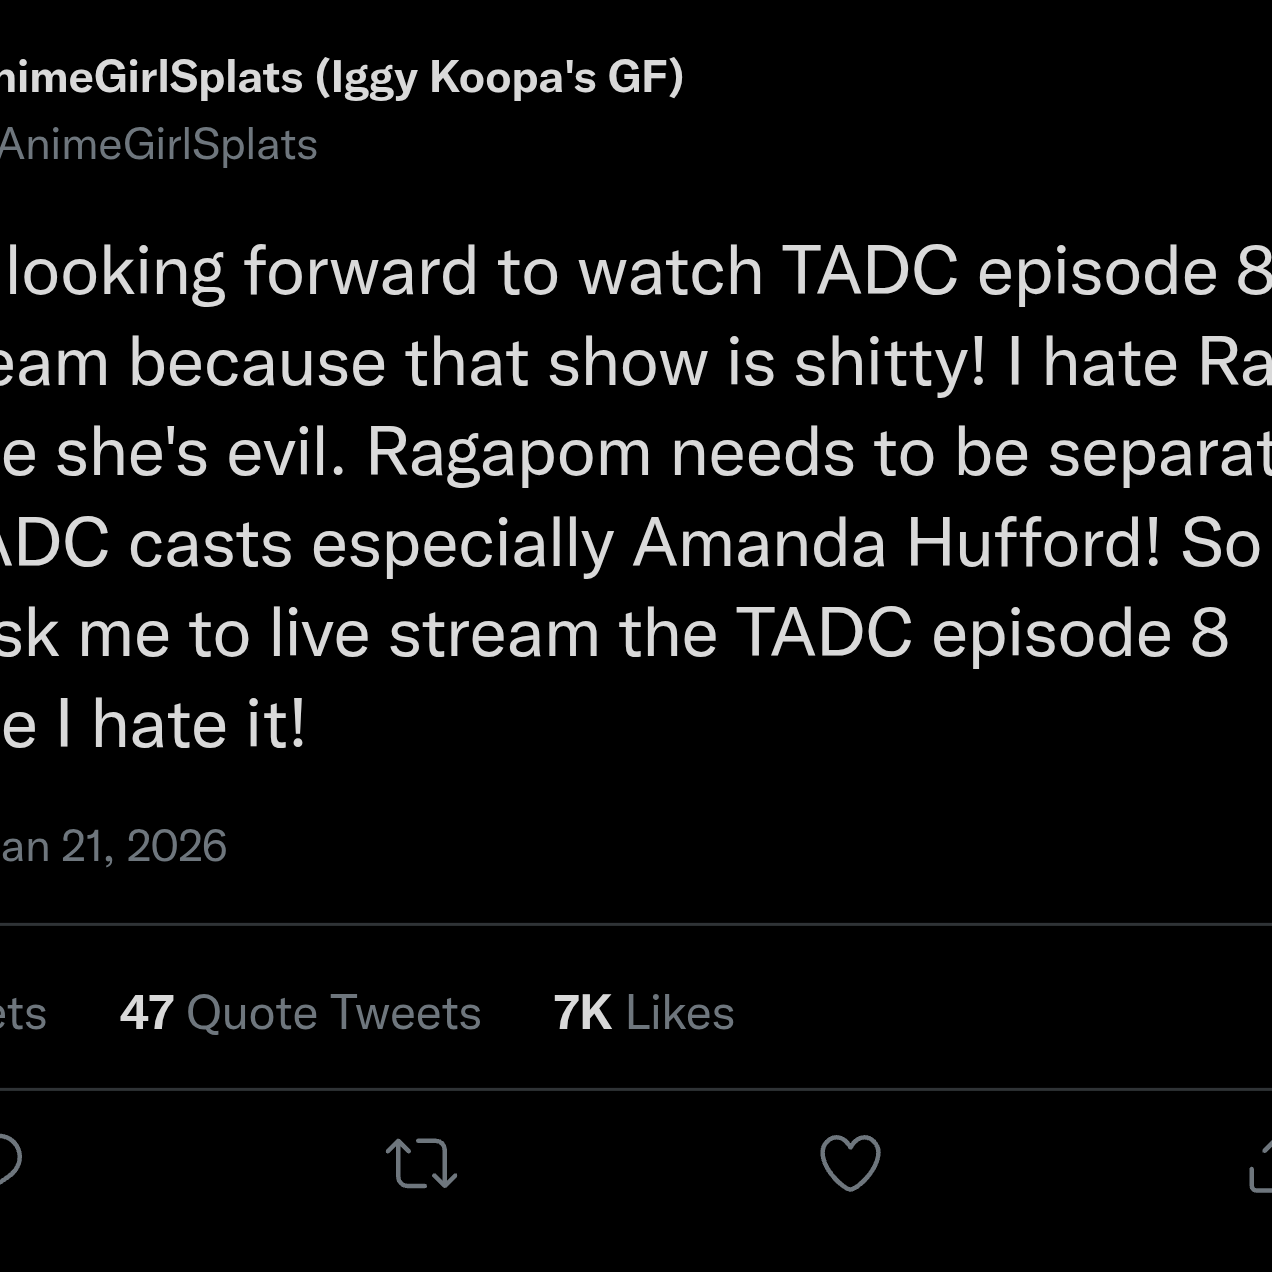
Task: Open the share icon
Action: point(1261,1163)
